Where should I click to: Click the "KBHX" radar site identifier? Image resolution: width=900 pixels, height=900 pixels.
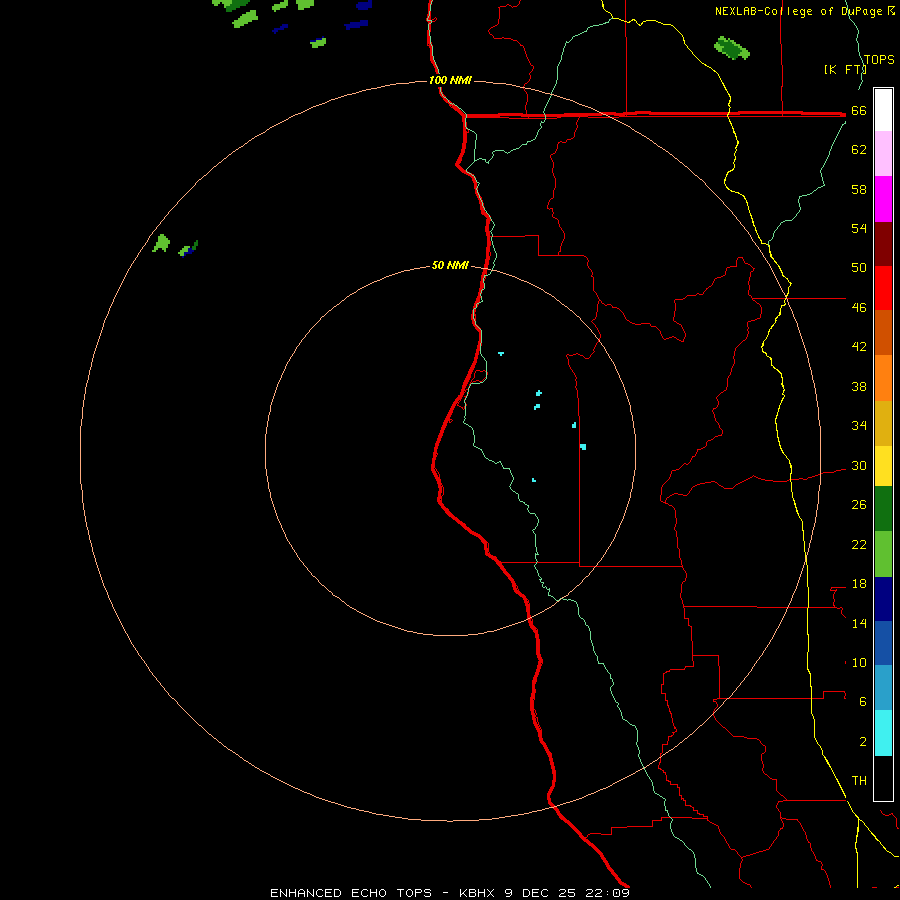476,893
